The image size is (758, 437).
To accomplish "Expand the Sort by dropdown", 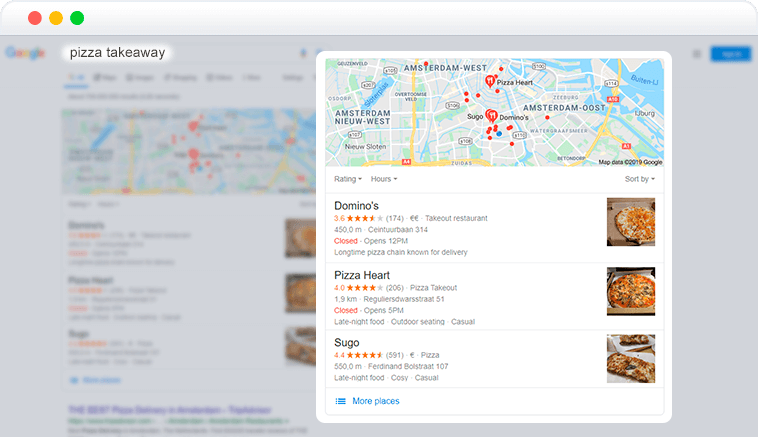I will click(x=640, y=179).
